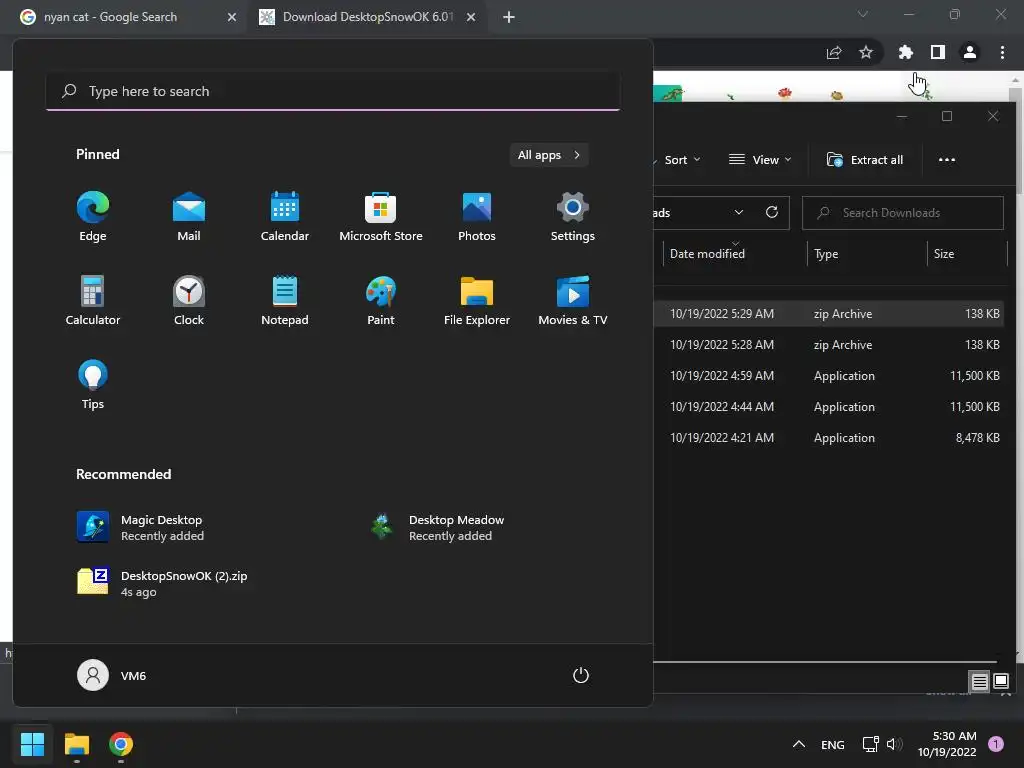Open the clock and date 5:30 AM

pos(946,744)
